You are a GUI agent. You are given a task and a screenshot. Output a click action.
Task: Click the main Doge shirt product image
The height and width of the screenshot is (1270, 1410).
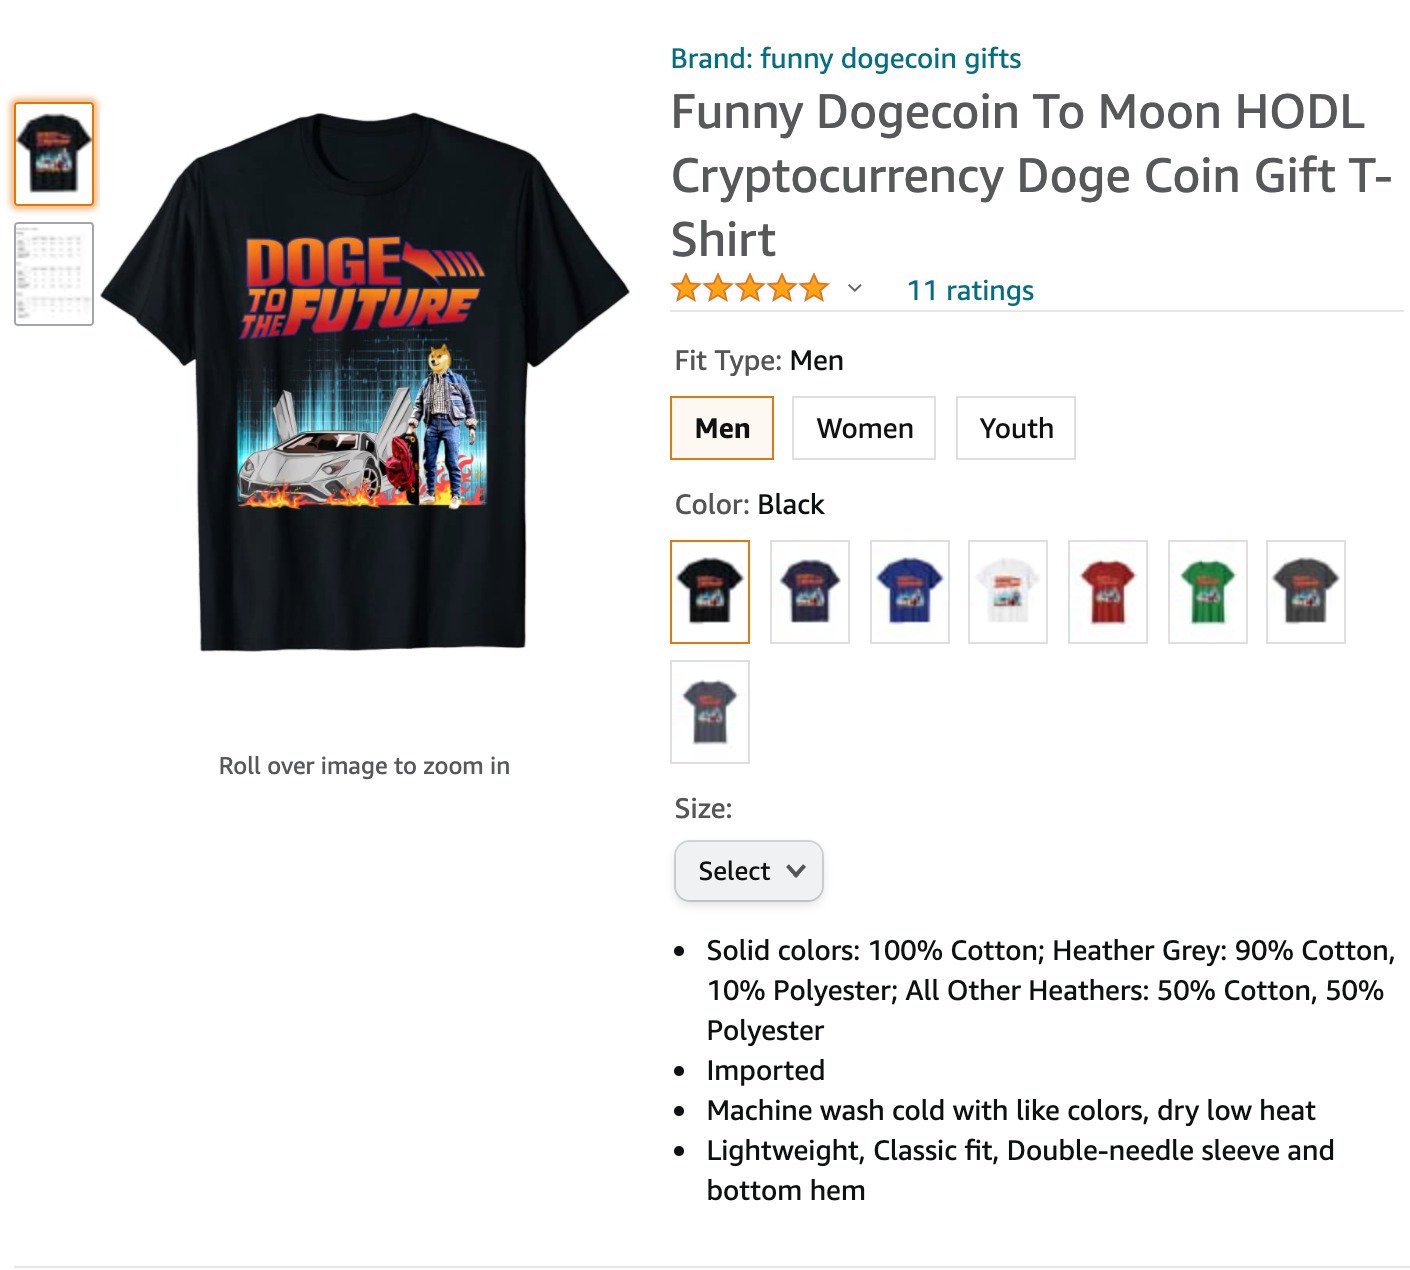tap(365, 385)
